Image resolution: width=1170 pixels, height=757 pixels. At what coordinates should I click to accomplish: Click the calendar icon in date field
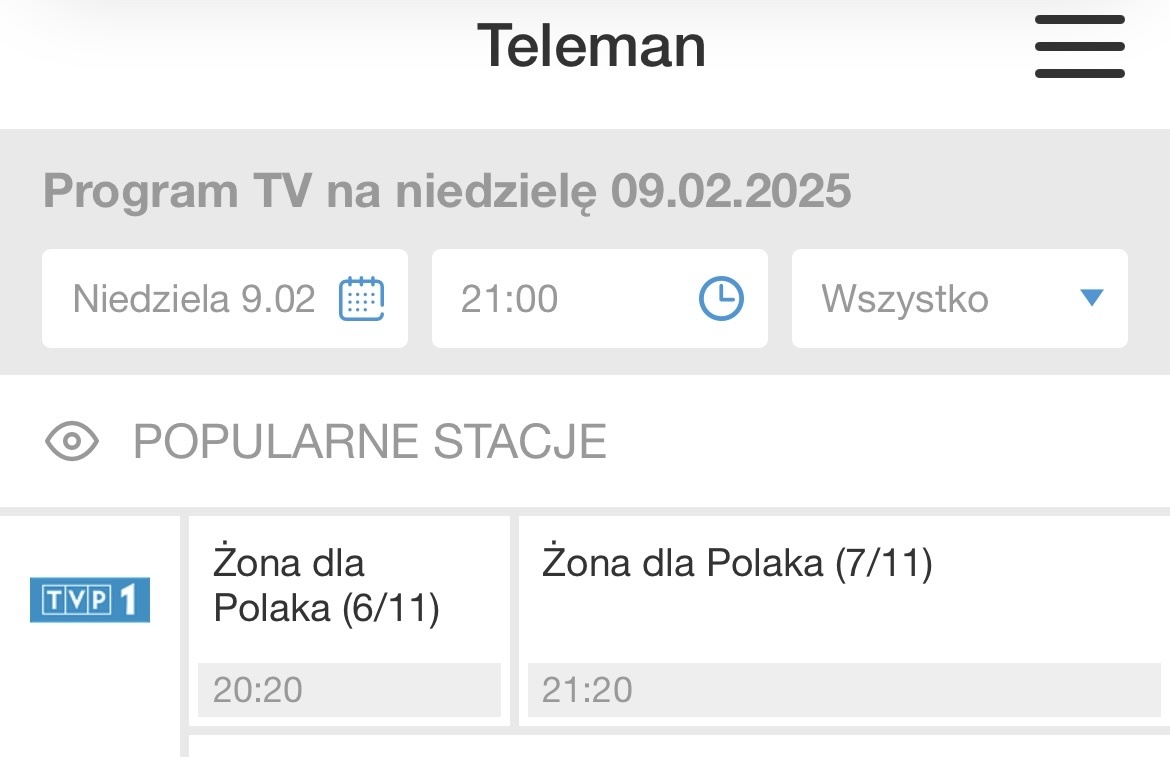point(361,299)
